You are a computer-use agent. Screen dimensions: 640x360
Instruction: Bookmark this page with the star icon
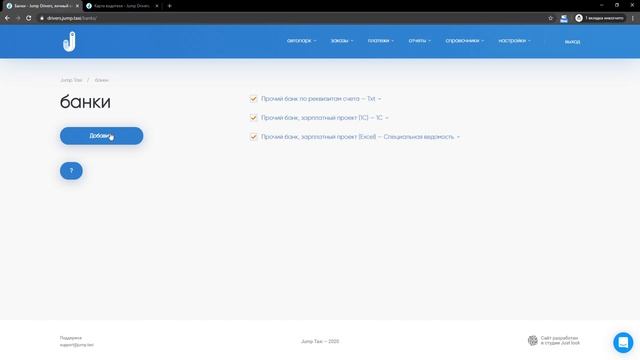[x=550, y=18]
